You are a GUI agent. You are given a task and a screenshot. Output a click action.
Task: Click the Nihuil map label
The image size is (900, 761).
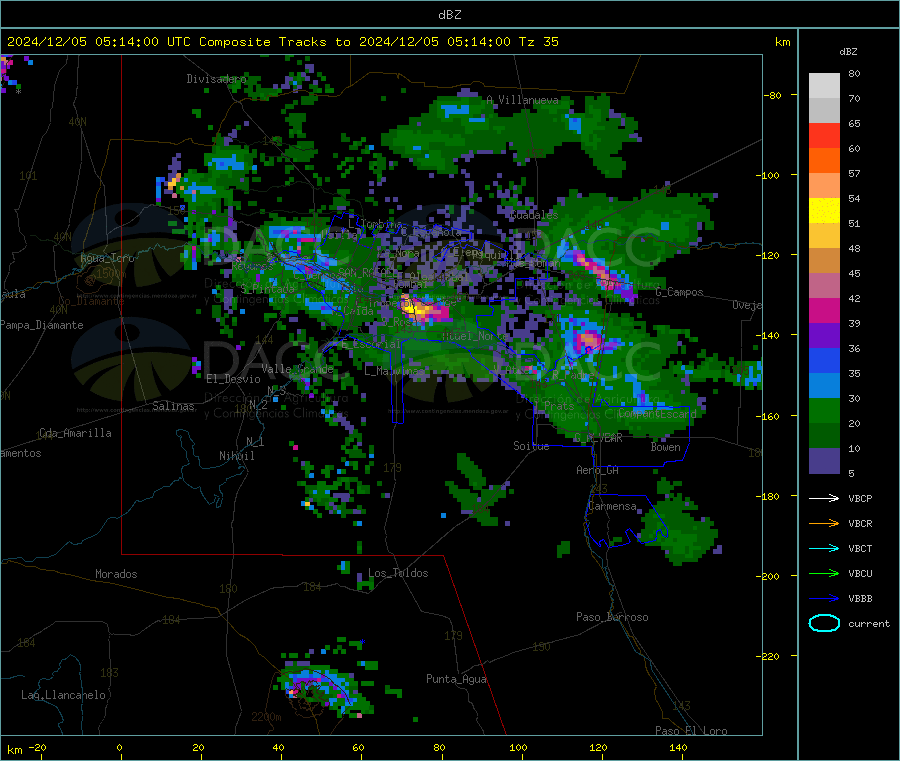(x=236, y=456)
